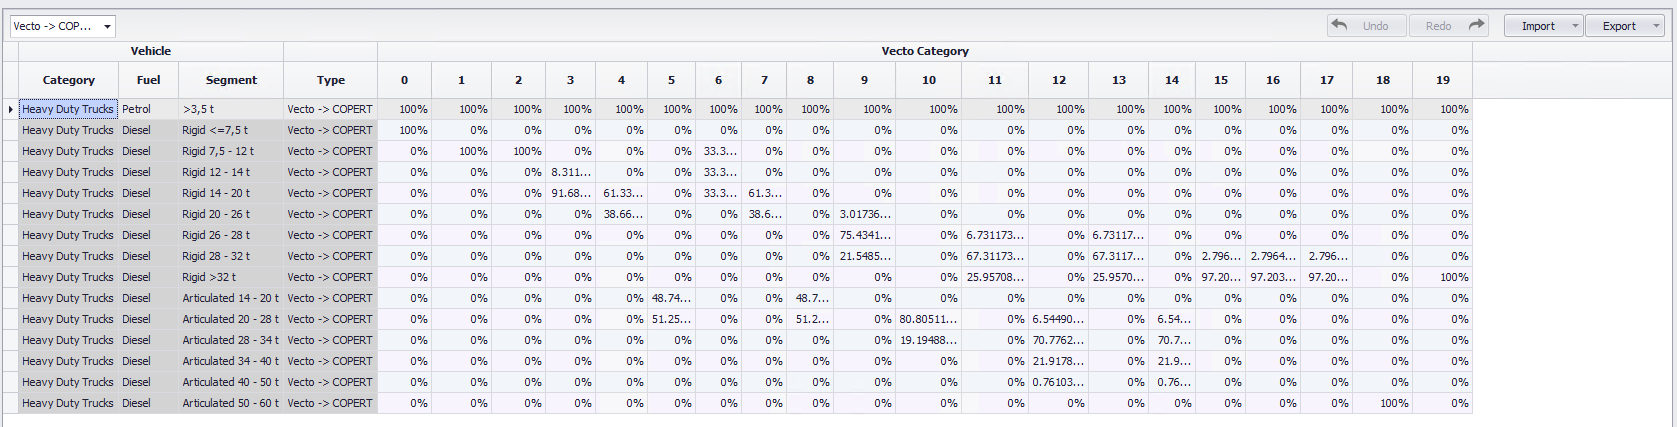Click the Redo arrow icon
The height and width of the screenshot is (427, 1677).
tap(1476, 25)
